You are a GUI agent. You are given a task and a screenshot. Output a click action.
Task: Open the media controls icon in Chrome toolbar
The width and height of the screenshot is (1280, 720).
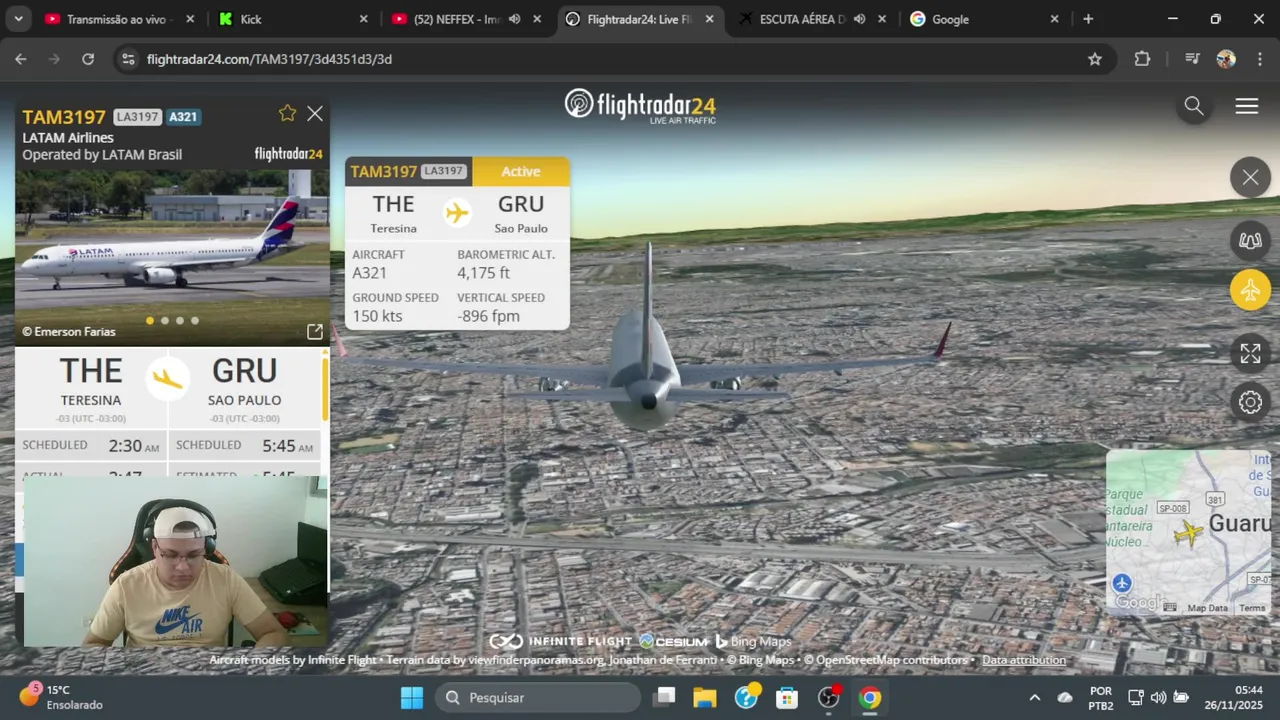point(1192,59)
